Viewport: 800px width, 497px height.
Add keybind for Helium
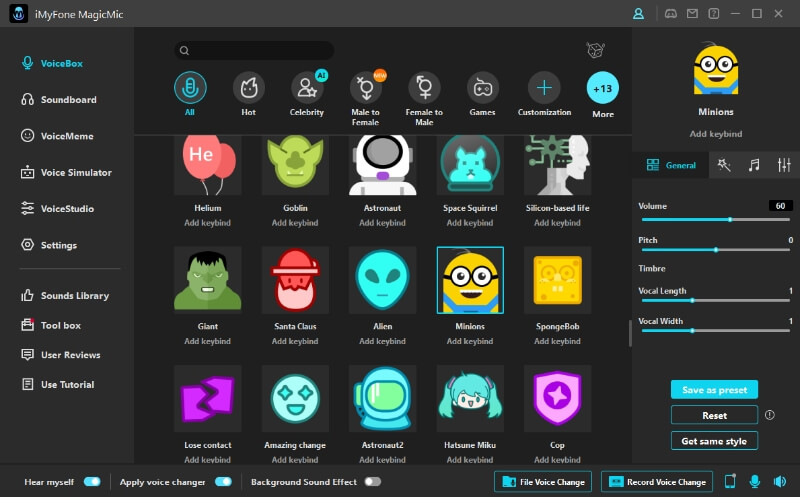pyautogui.click(x=208, y=223)
